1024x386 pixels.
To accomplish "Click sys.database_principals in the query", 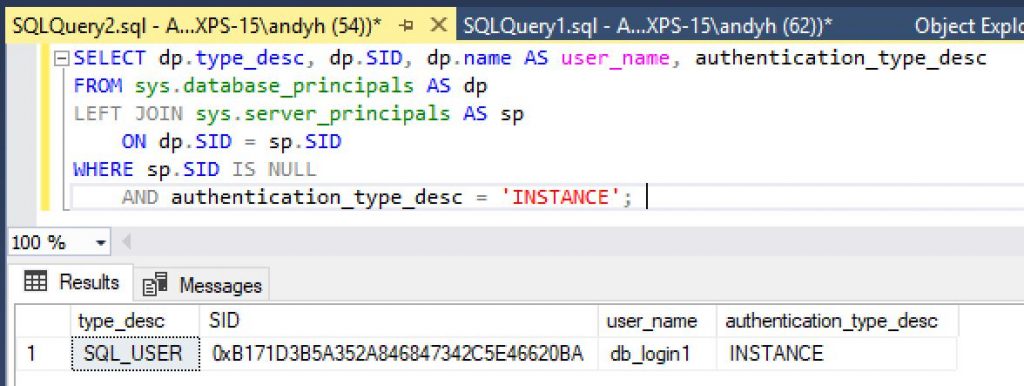I will (274, 86).
